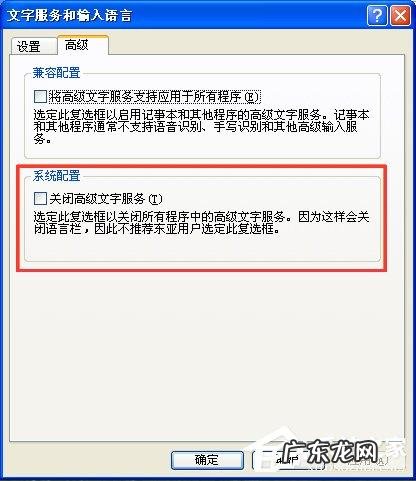This screenshot has height=481, width=416.
Task: Click the 兼容配置 group heading
Action: (56, 72)
